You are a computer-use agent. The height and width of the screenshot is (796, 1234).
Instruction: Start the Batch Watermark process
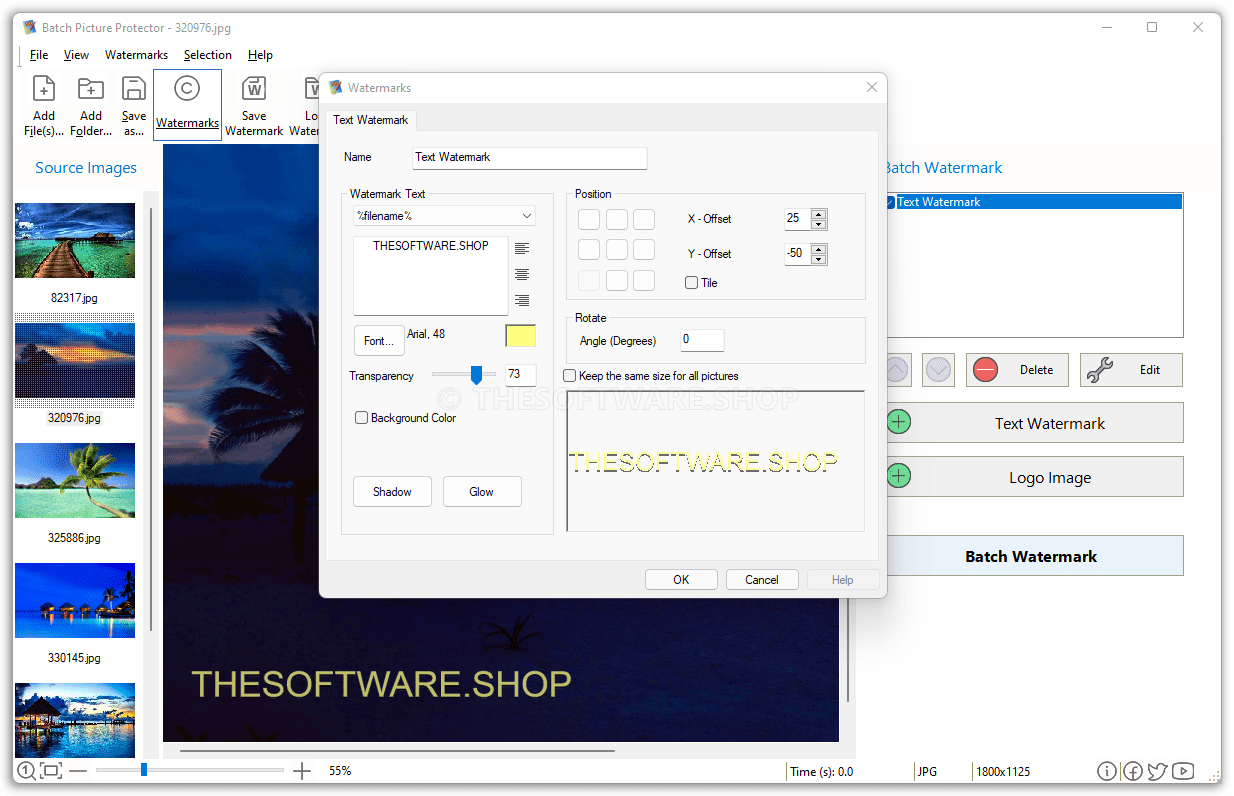tap(1033, 556)
